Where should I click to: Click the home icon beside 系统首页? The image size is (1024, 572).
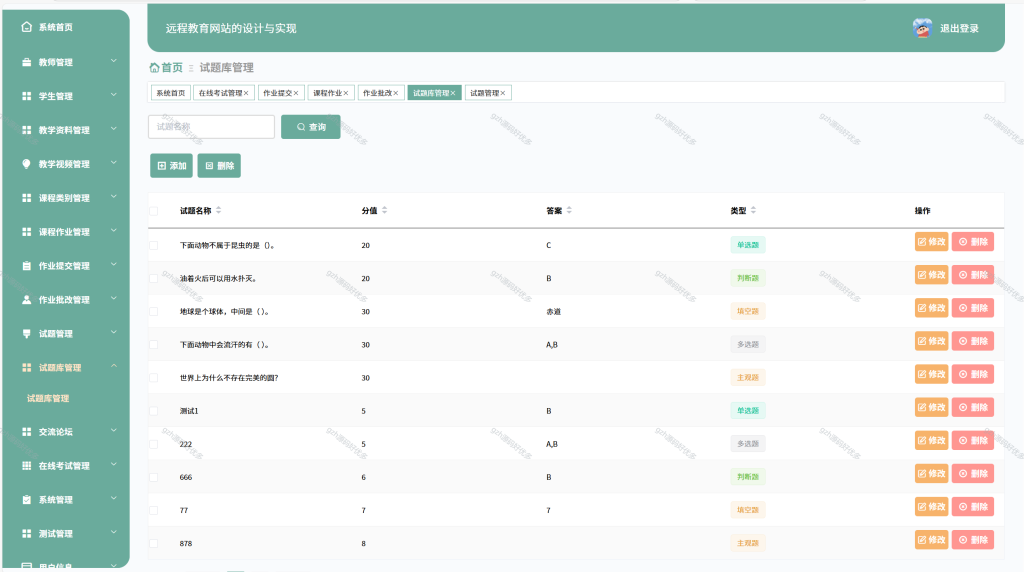pyautogui.click(x=26, y=27)
